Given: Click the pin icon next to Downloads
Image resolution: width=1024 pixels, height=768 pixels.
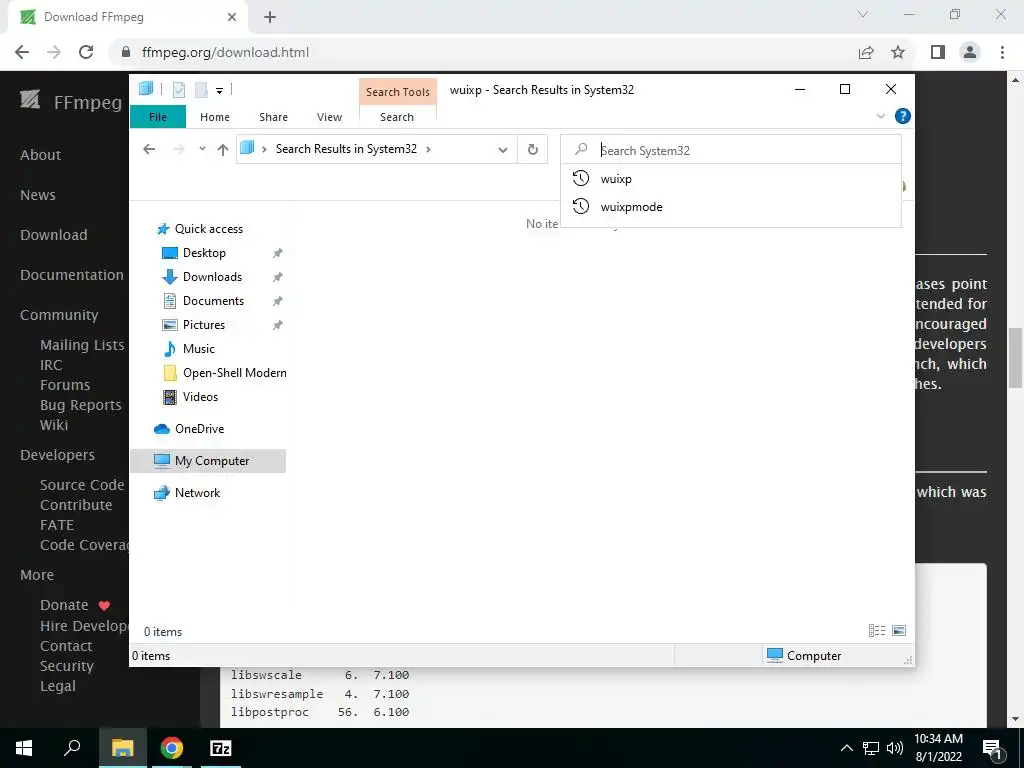Looking at the screenshot, I should [x=278, y=277].
